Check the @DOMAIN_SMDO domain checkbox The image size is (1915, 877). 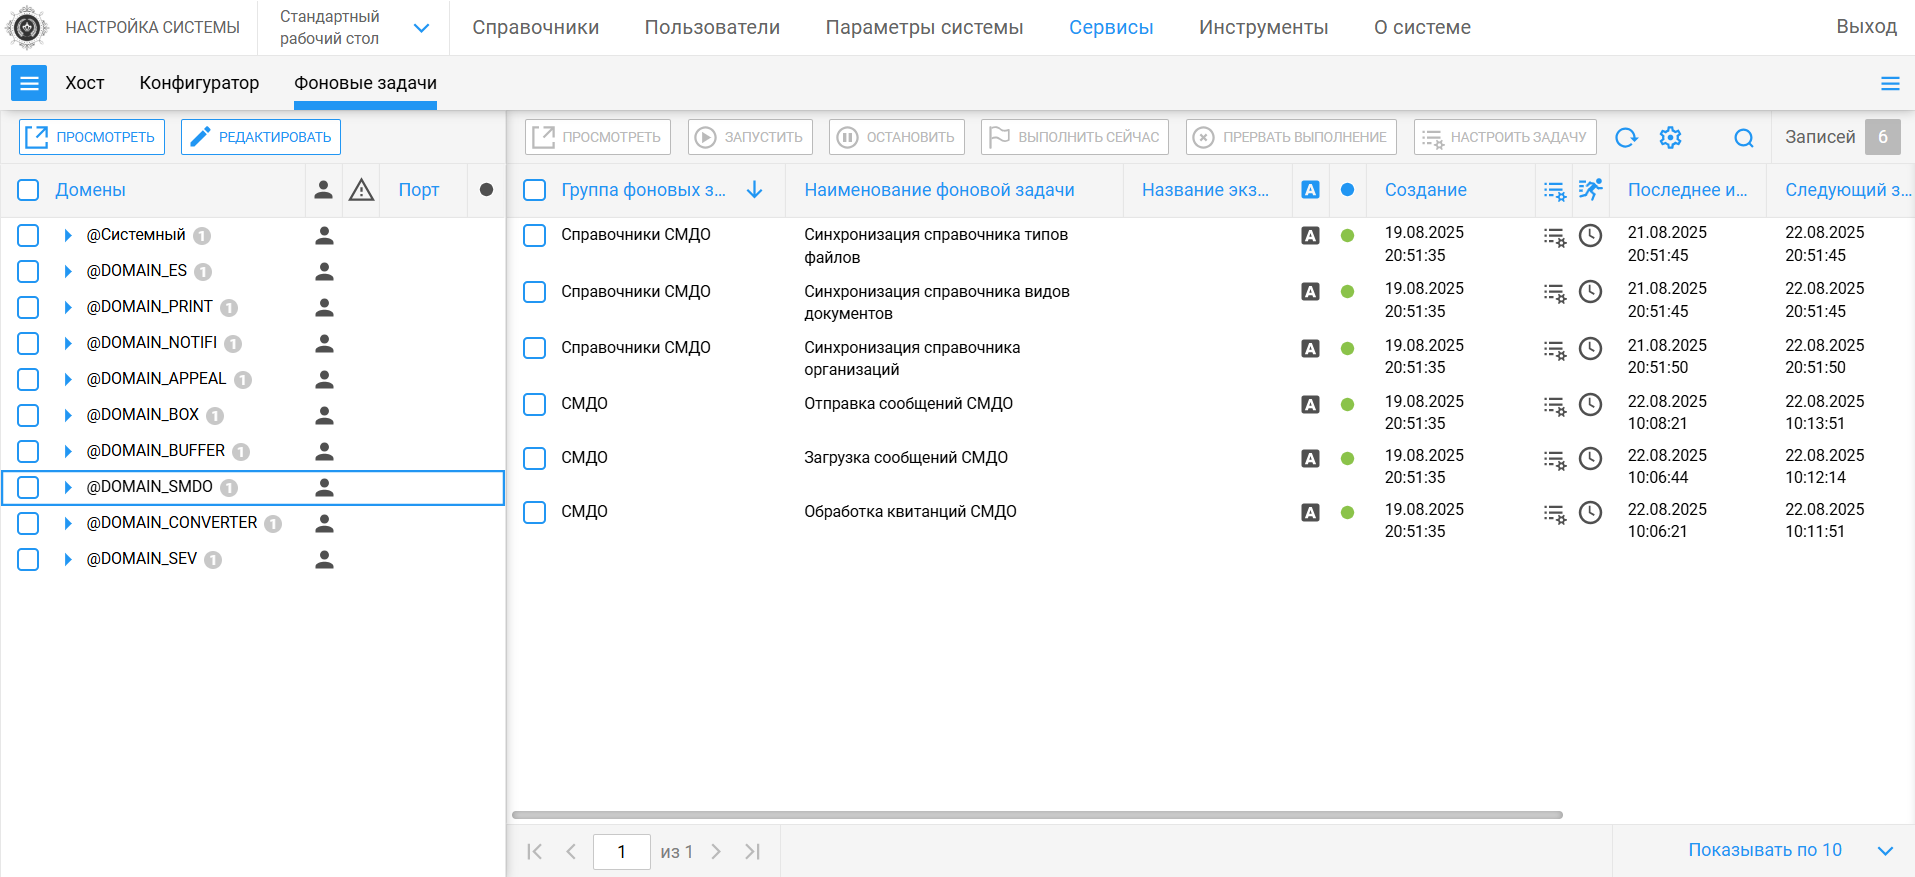pos(28,487)
